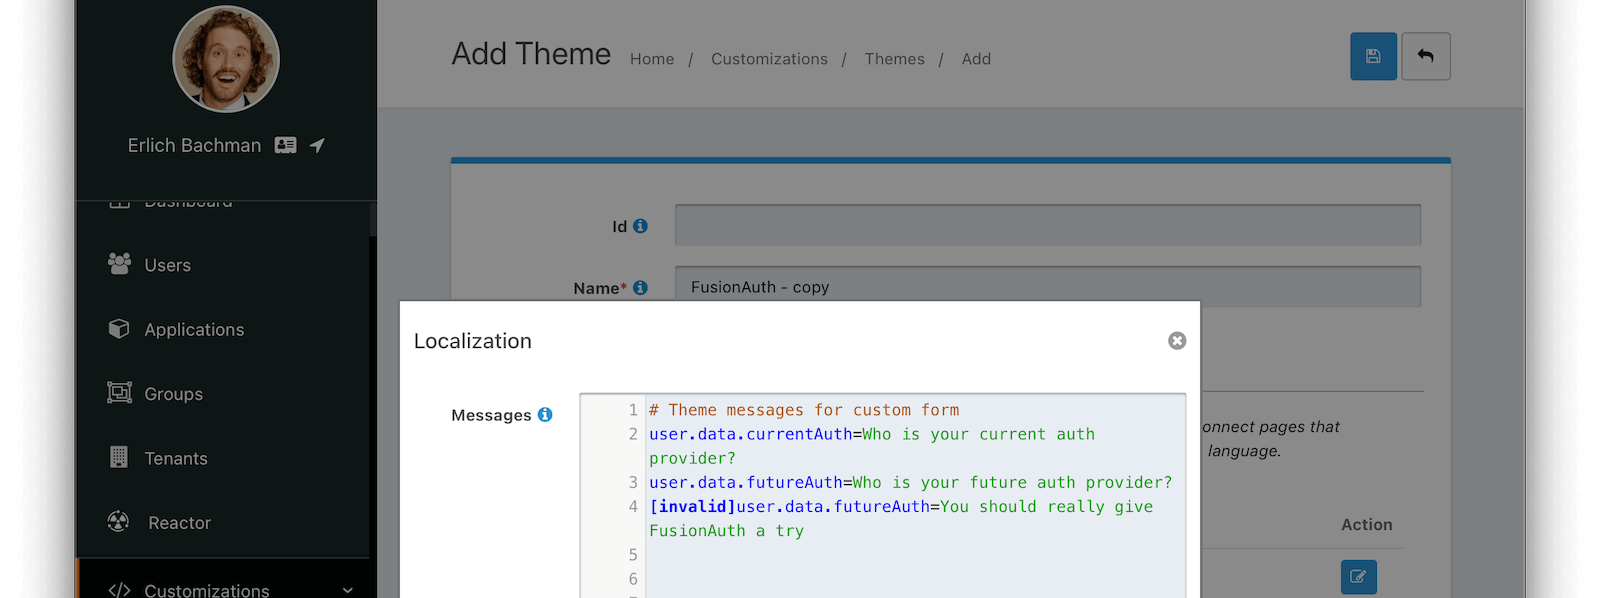
Task: Click the Groups icon in sidebar
Action: coord(119,392)
